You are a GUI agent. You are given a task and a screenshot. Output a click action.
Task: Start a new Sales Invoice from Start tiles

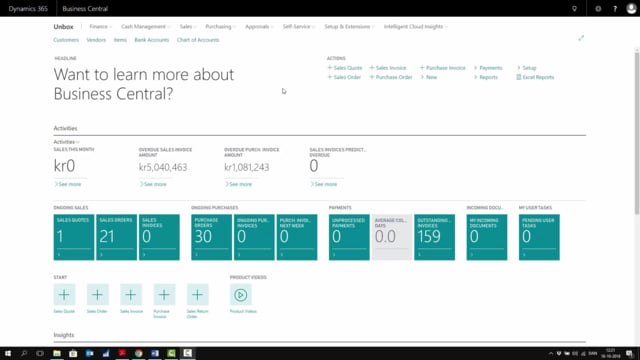coord(131,295)
